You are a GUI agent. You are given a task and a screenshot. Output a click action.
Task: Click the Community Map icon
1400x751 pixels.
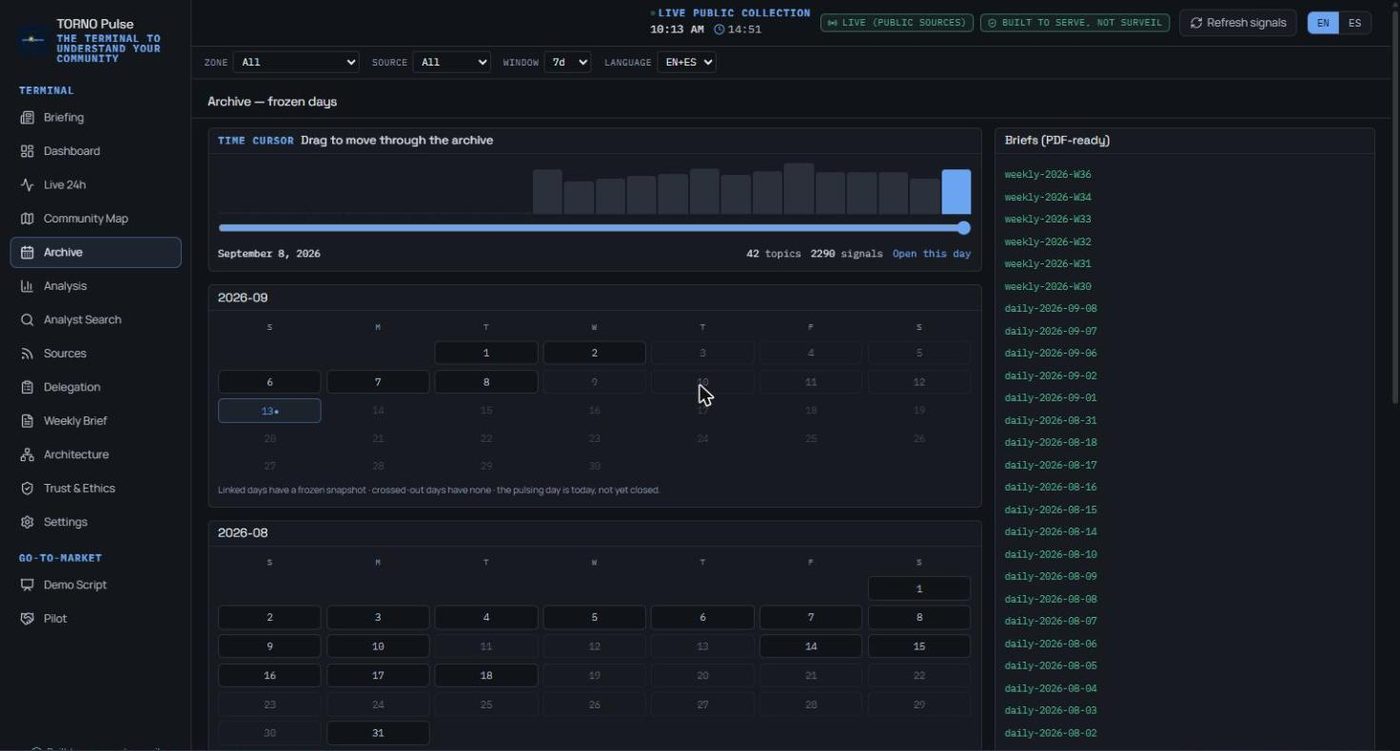tap(27, 219)
